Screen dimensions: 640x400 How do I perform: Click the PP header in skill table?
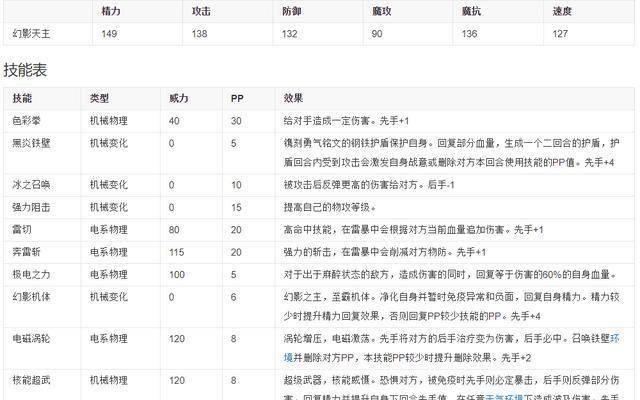(237, 98)
